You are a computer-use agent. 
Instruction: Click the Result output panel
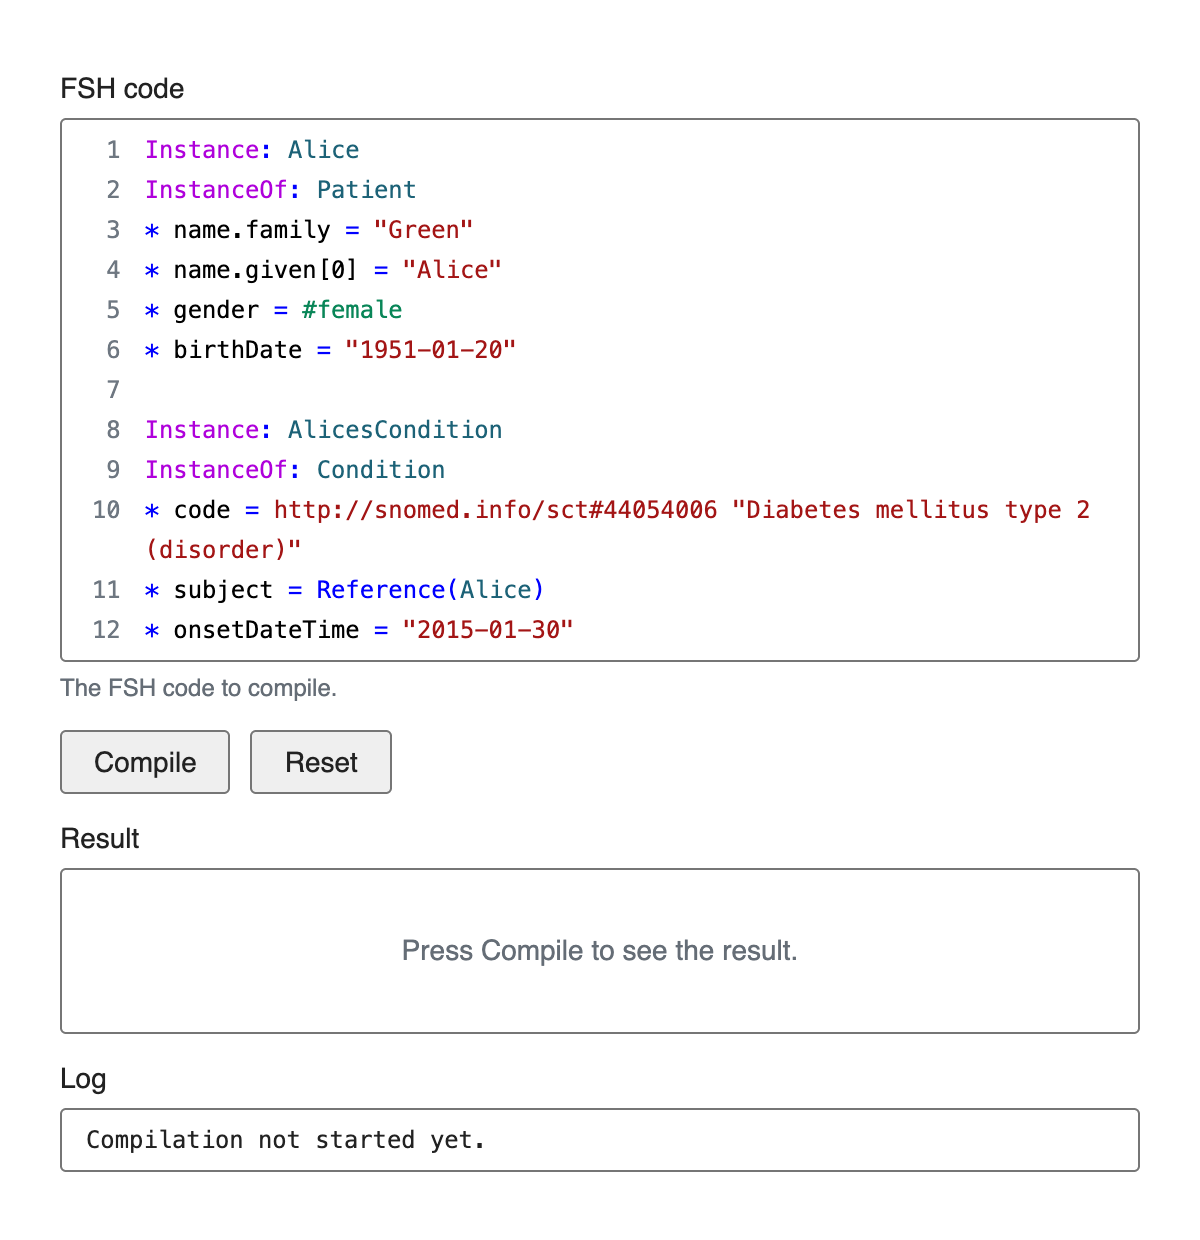[600, 950]
